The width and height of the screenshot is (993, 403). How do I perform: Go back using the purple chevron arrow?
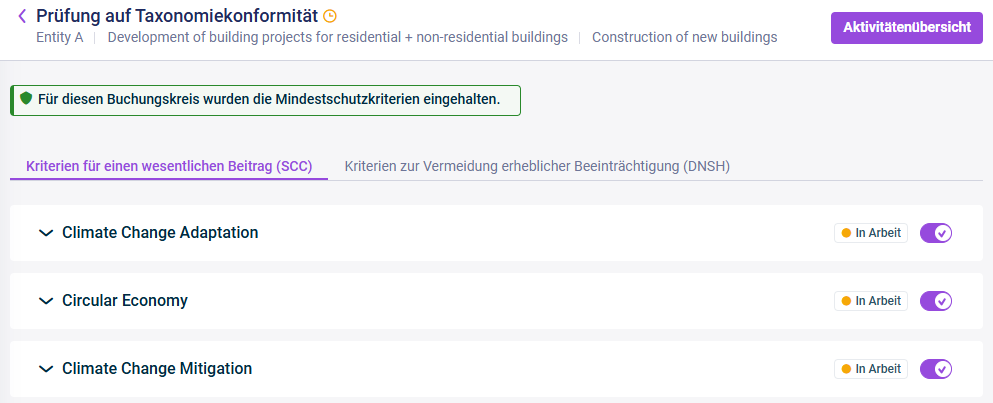pos(23,16)
